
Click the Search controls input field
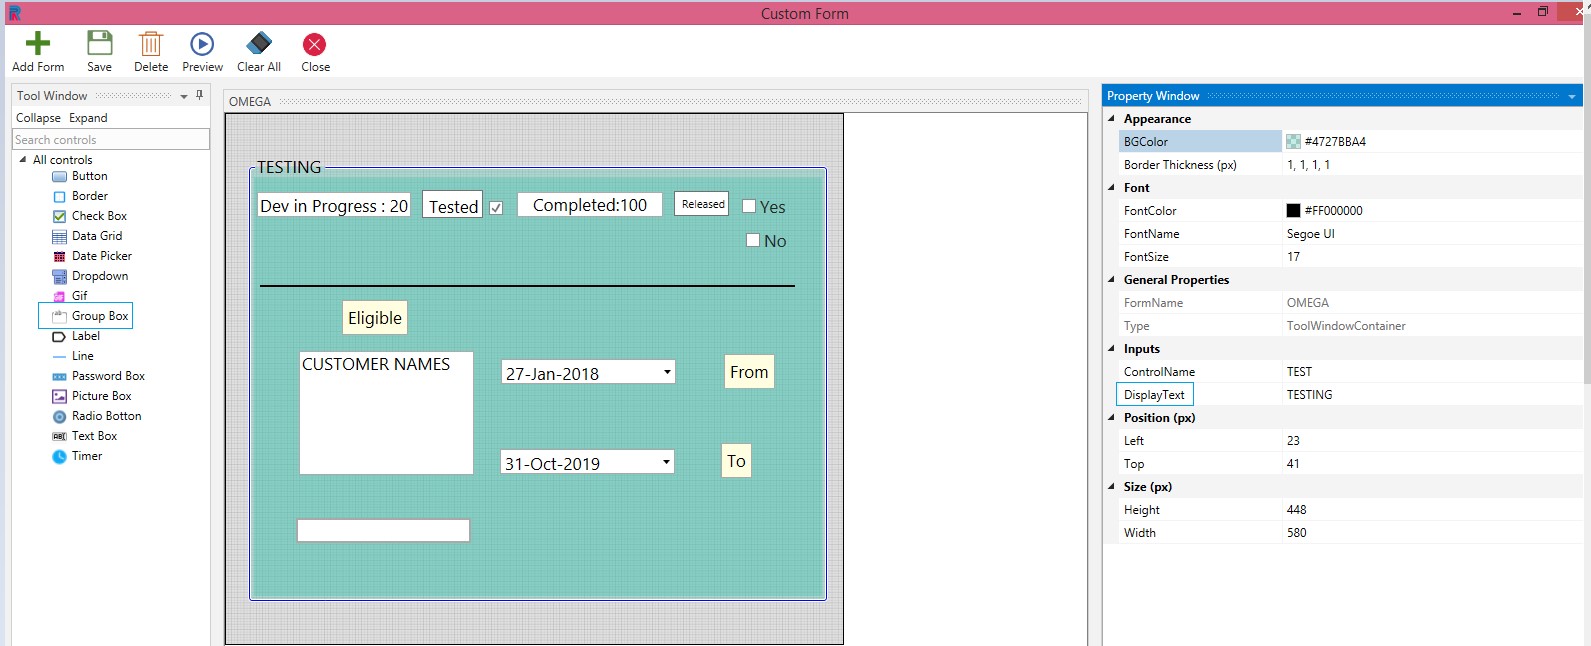pyautogui.click(x=110, y=140)
